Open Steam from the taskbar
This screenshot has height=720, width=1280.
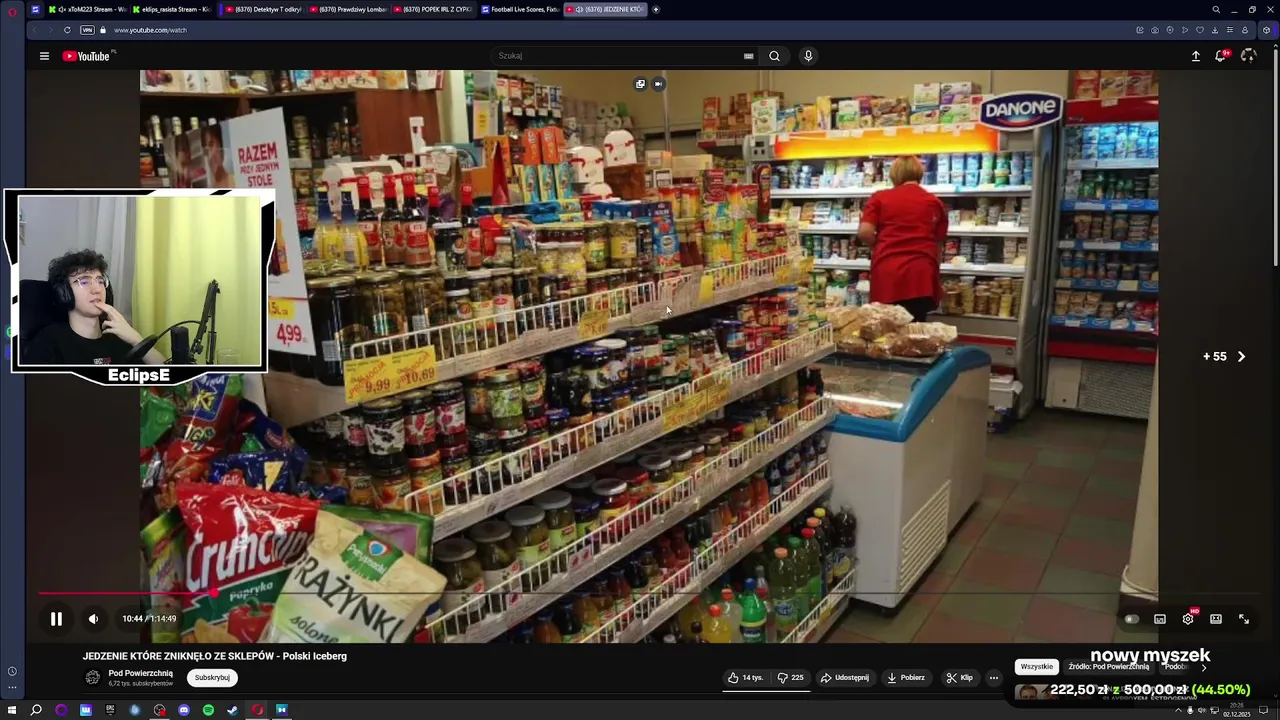click(x=232, y=710)
